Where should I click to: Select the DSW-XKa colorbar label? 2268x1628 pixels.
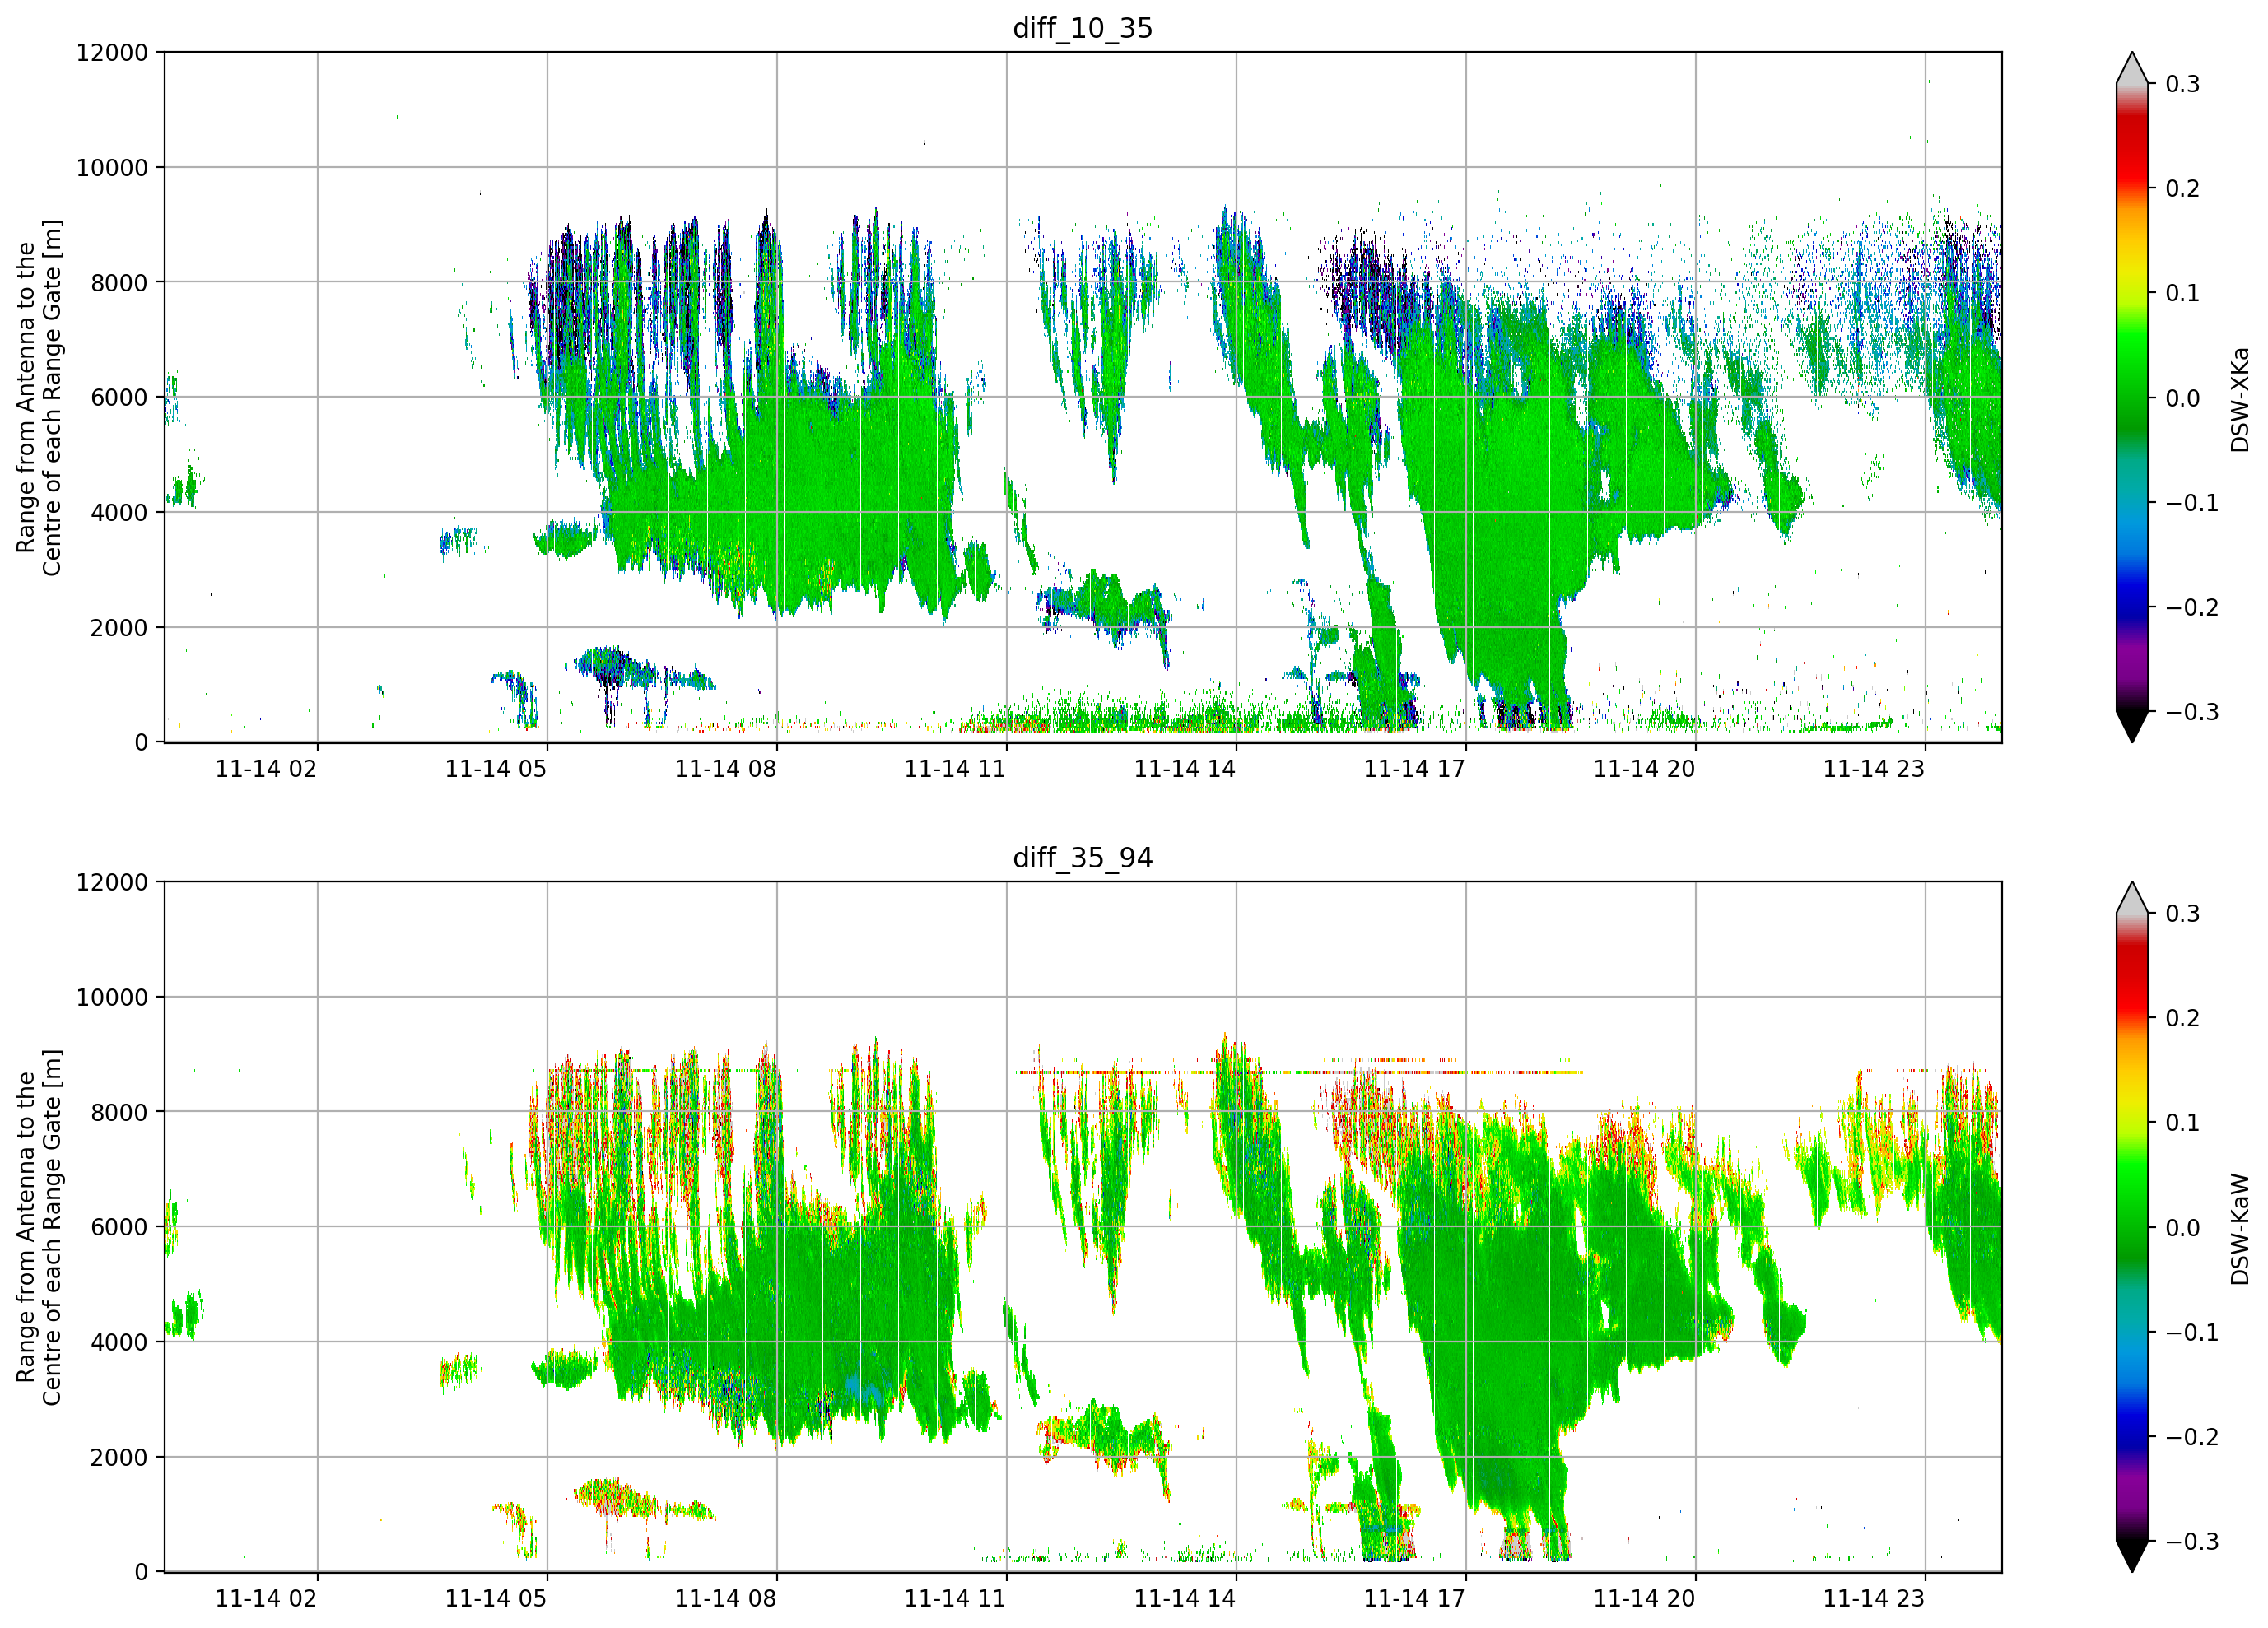tap(2240, 399)
